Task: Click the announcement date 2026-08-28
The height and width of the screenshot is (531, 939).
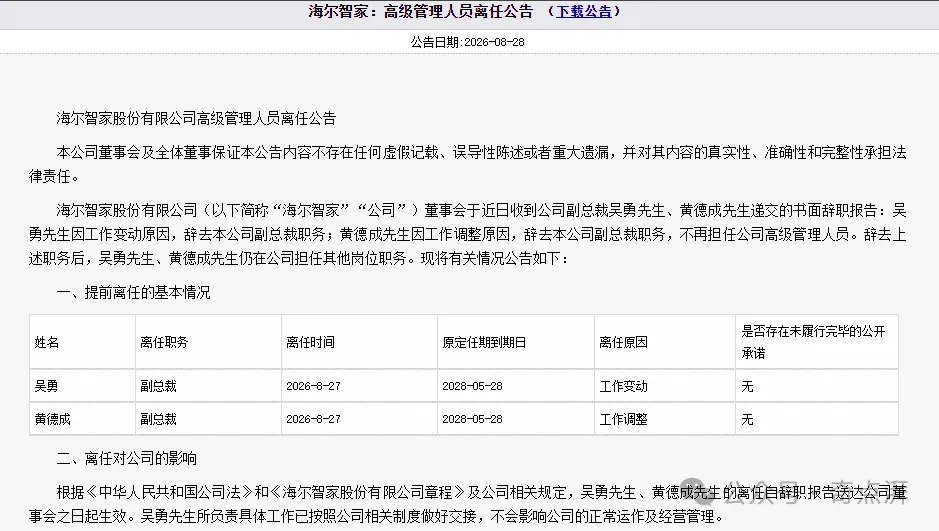Action: tap(494, 43)
